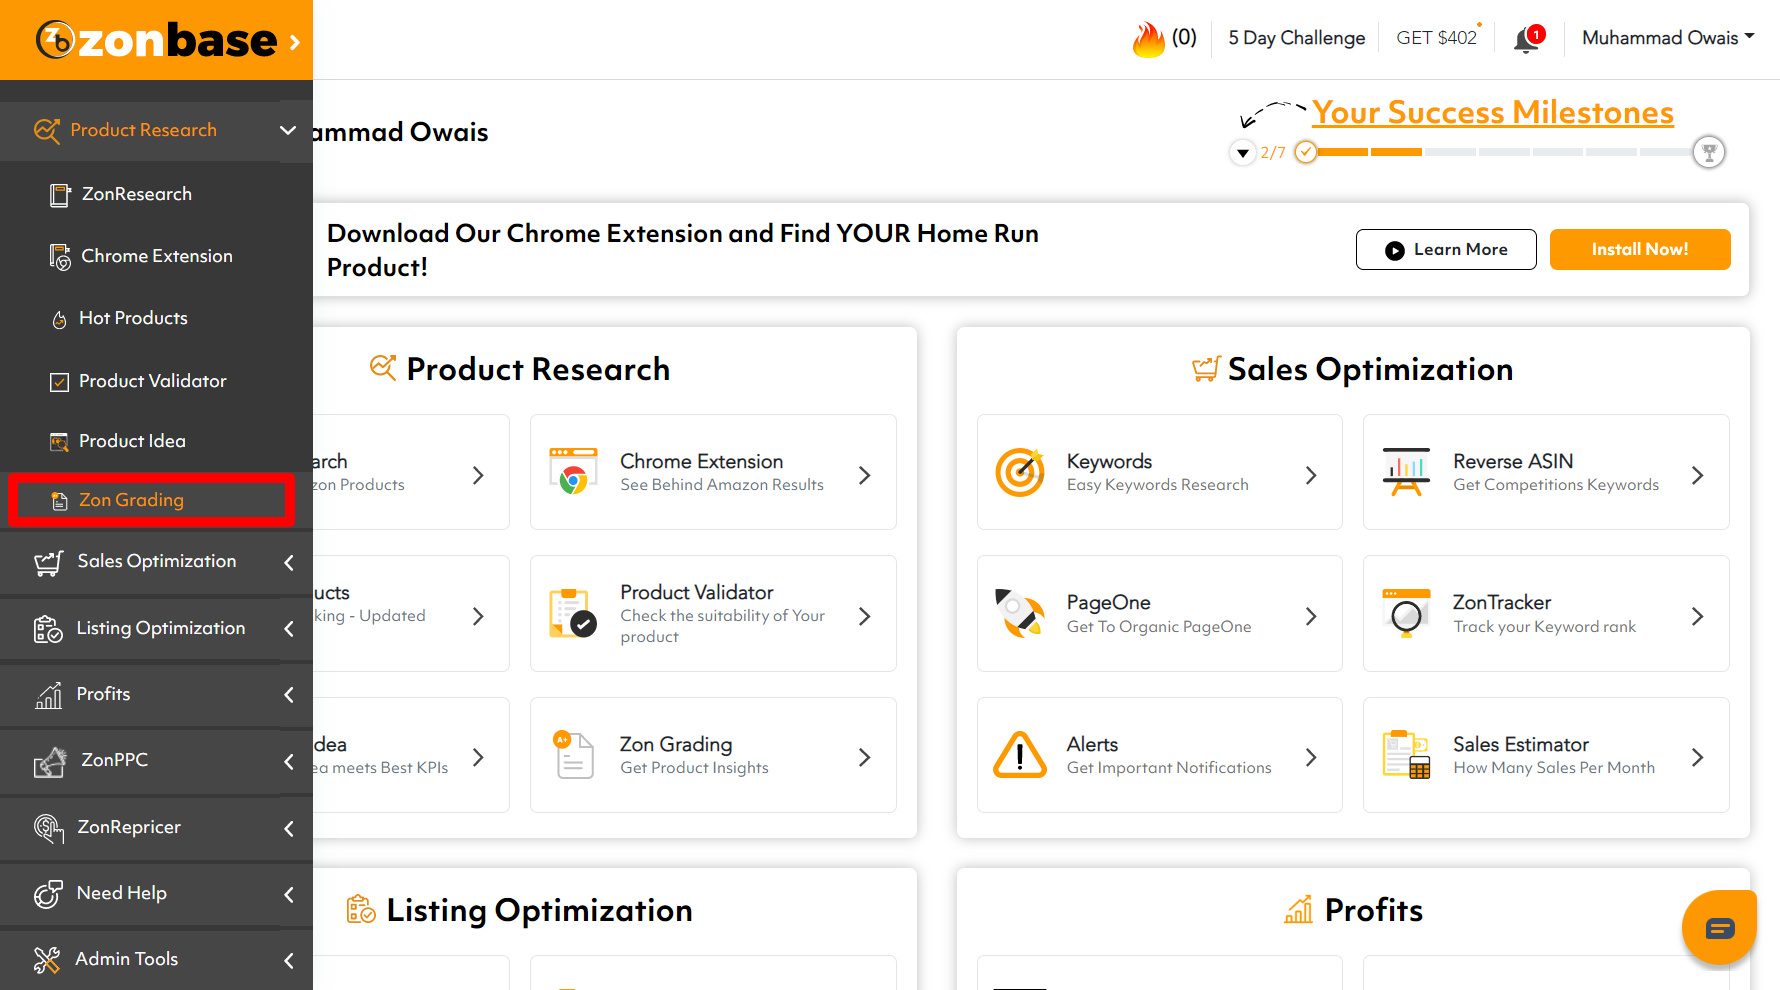Viewport: 1780px width, 990px height.
Task: Expand the Listing Optimization sidebar chevron
Action: pos(289,629)
